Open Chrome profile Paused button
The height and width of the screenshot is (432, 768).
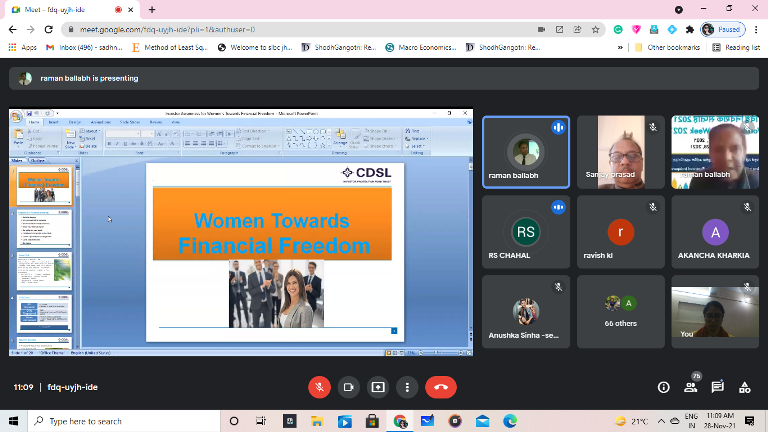pos(723,29)
